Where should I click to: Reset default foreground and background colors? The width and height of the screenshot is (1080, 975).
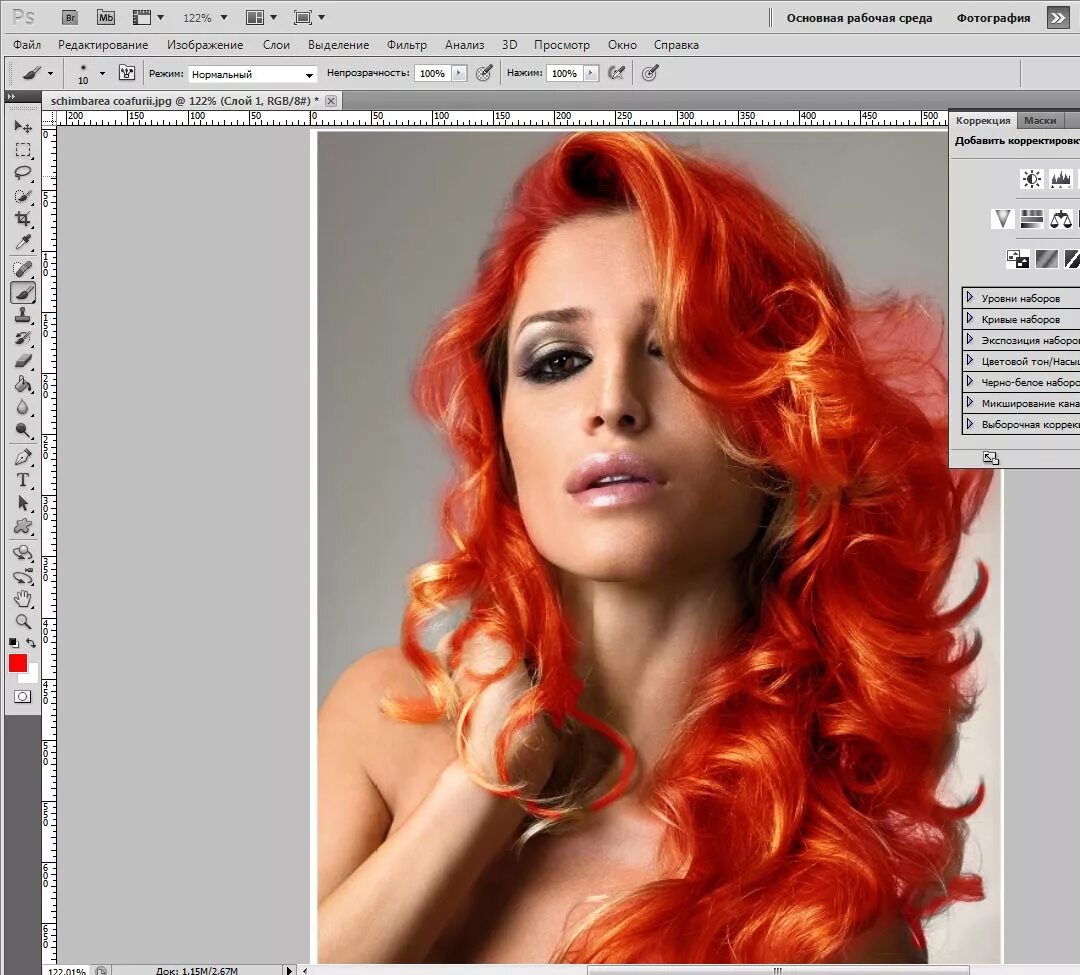coord(14,642)
